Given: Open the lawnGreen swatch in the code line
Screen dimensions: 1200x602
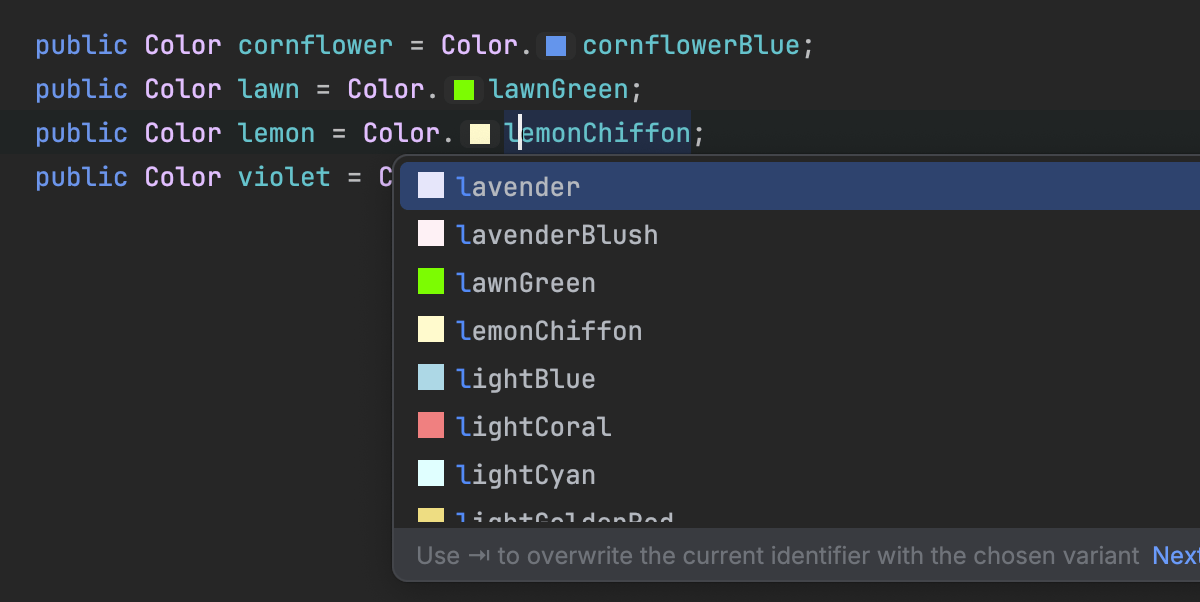Looking at the screenshot, I should [463, 90].
